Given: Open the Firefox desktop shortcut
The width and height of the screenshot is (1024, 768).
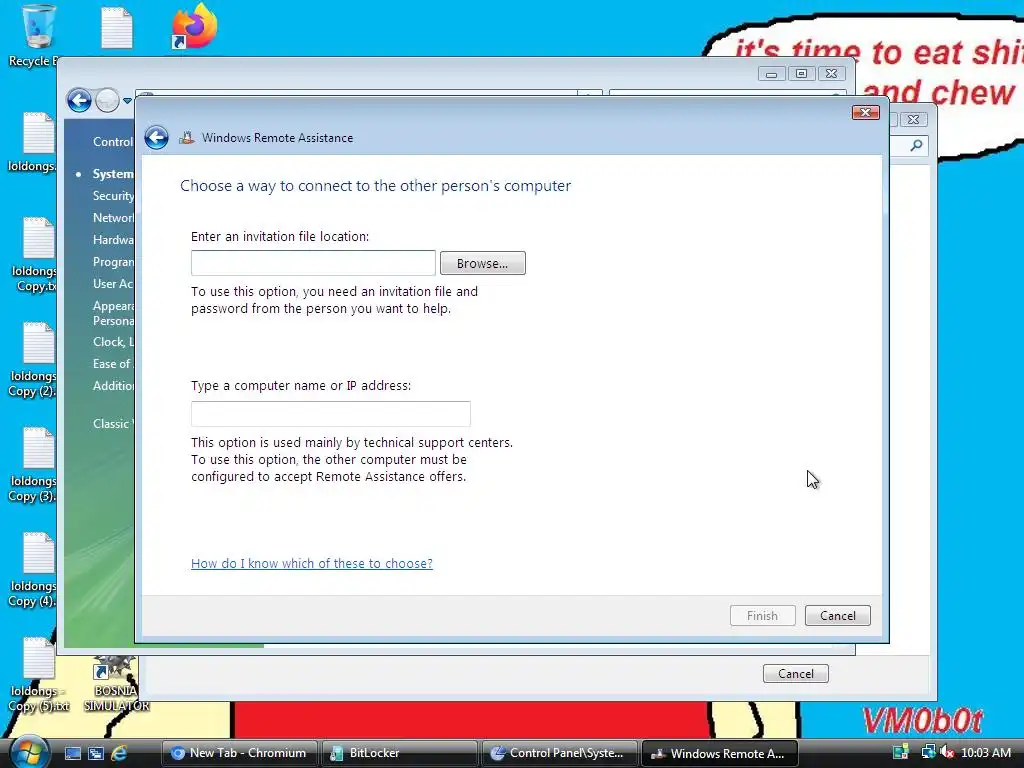Looking at the screenshot, I should click(x=193, y=26).
